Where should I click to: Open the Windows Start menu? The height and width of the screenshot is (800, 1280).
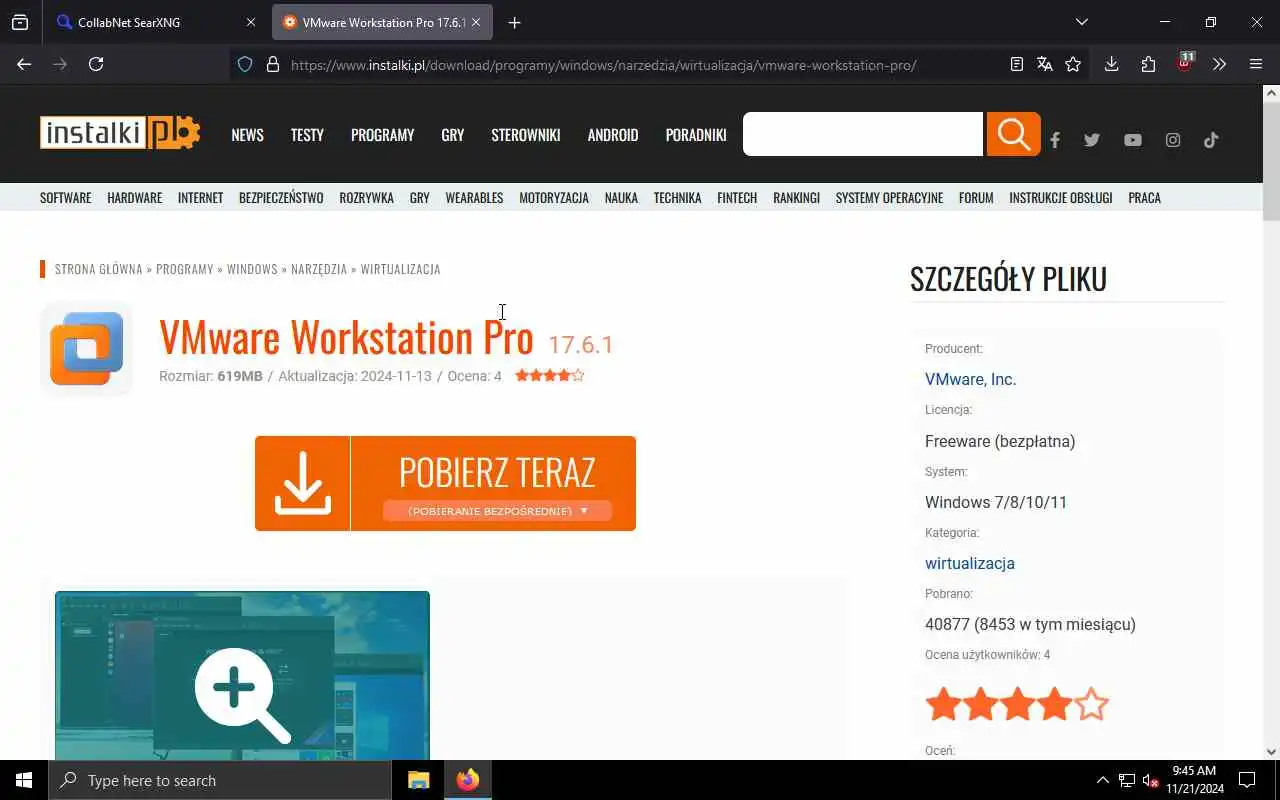24,780
